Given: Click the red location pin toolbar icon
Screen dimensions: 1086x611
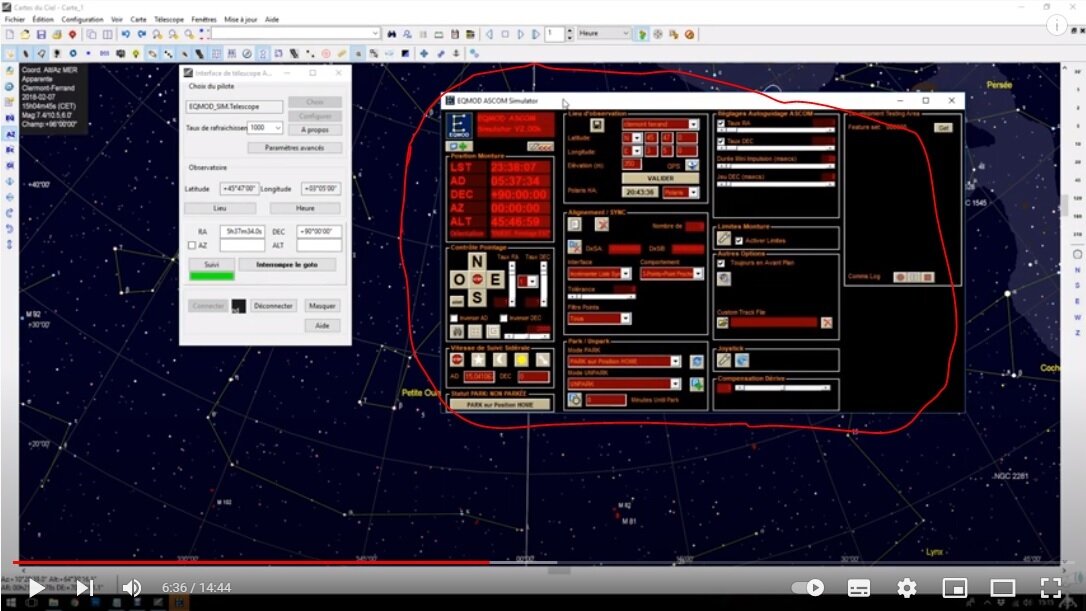Looking at the screenshot, I should 72,34.
